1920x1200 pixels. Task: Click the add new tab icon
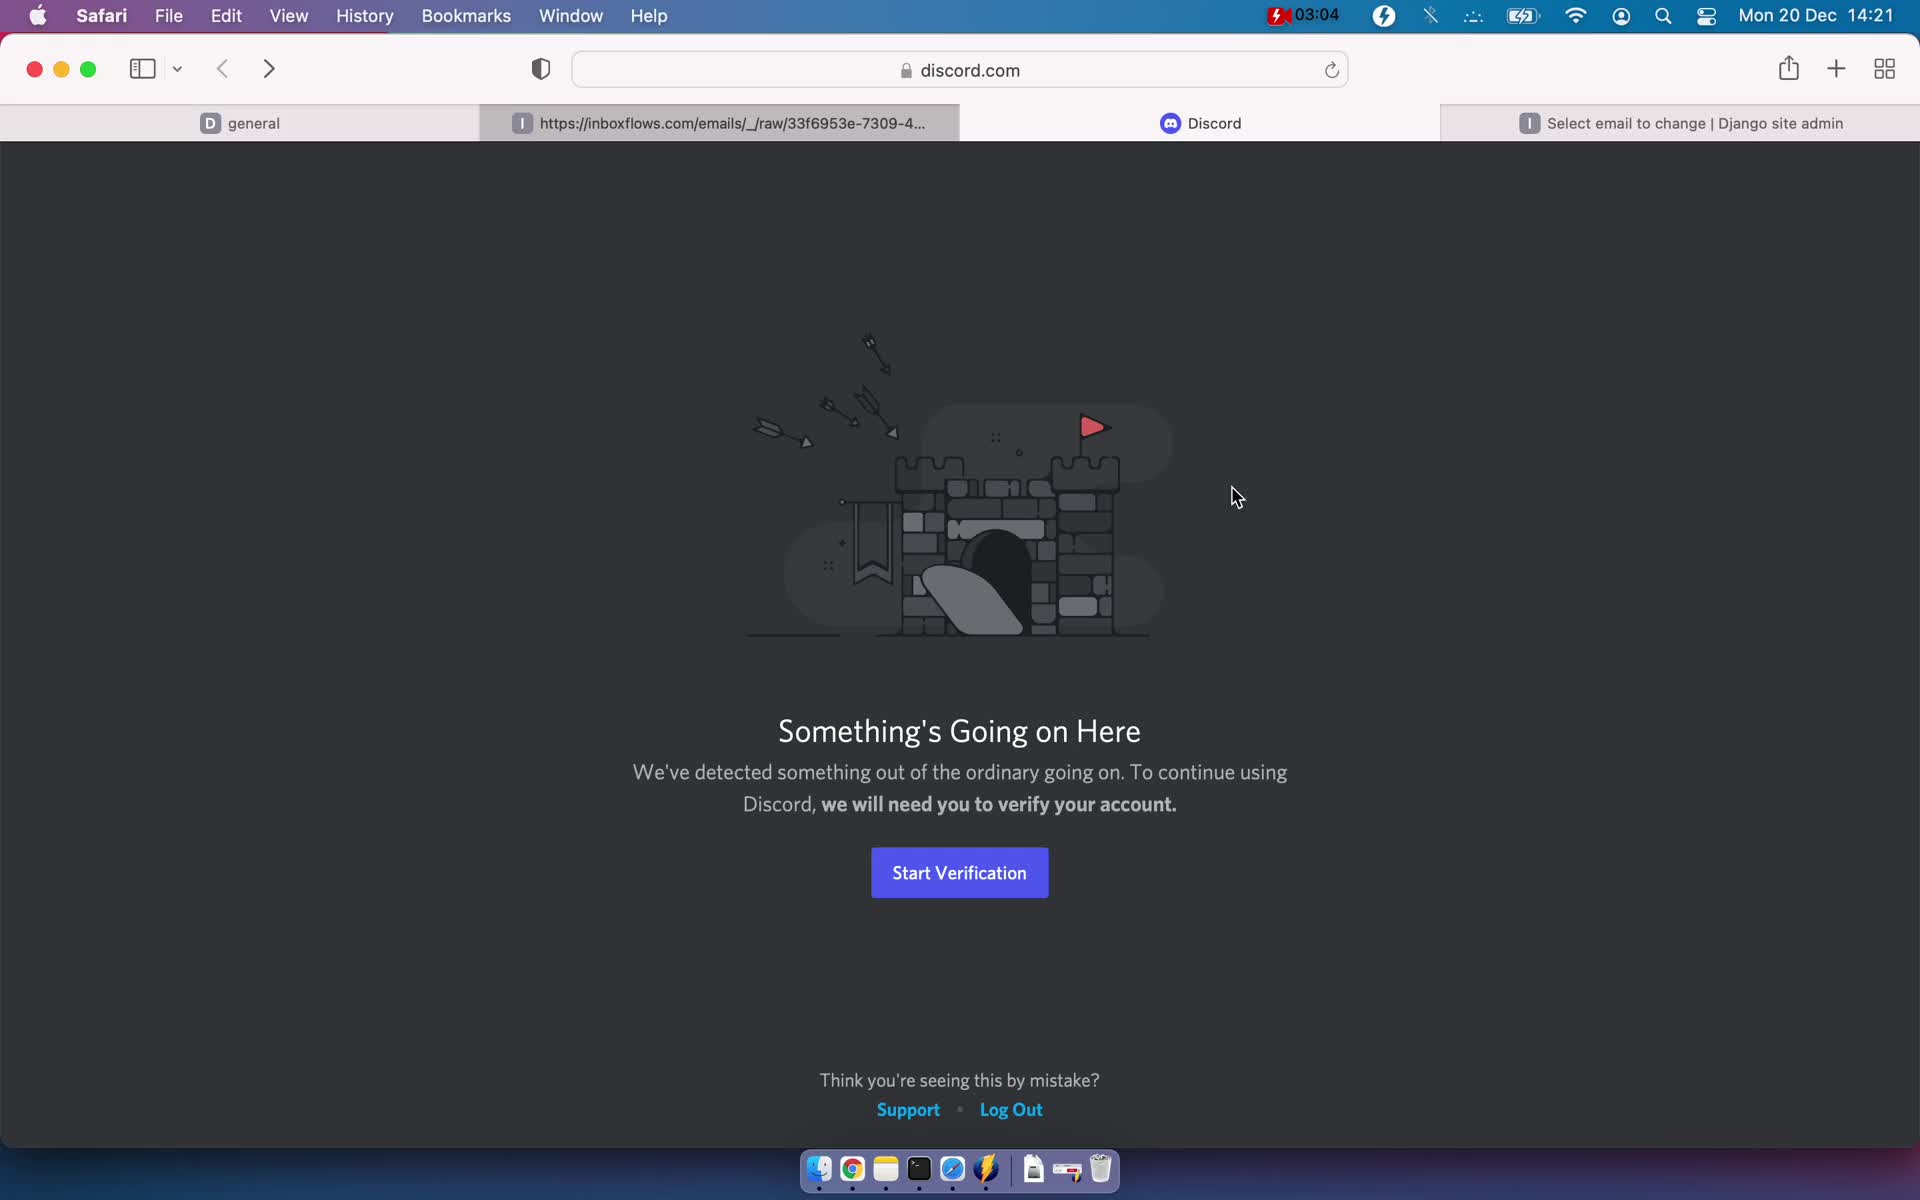(1836, 69)
